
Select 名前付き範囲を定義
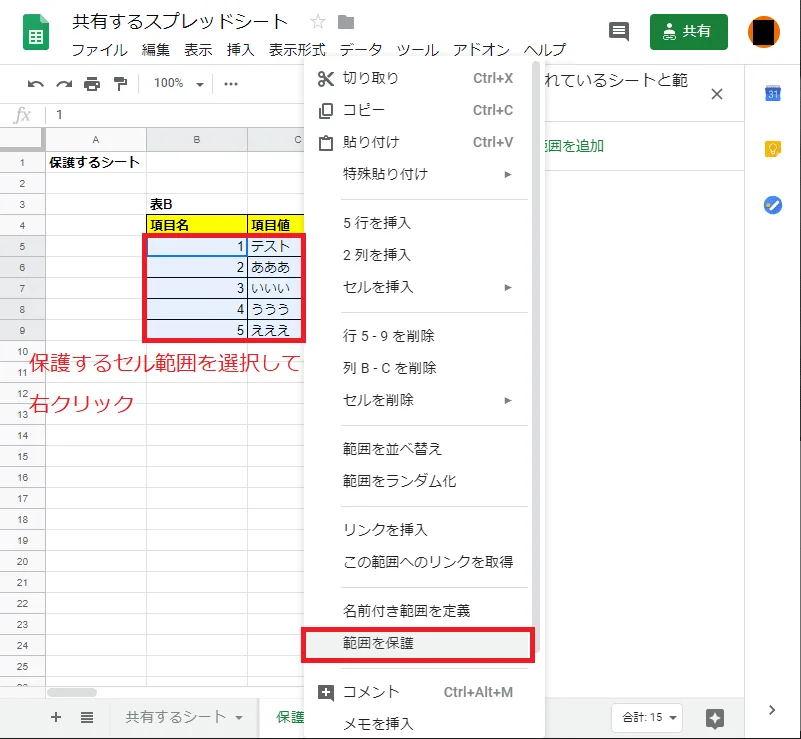pyautogui.click(x=418, y=611)
